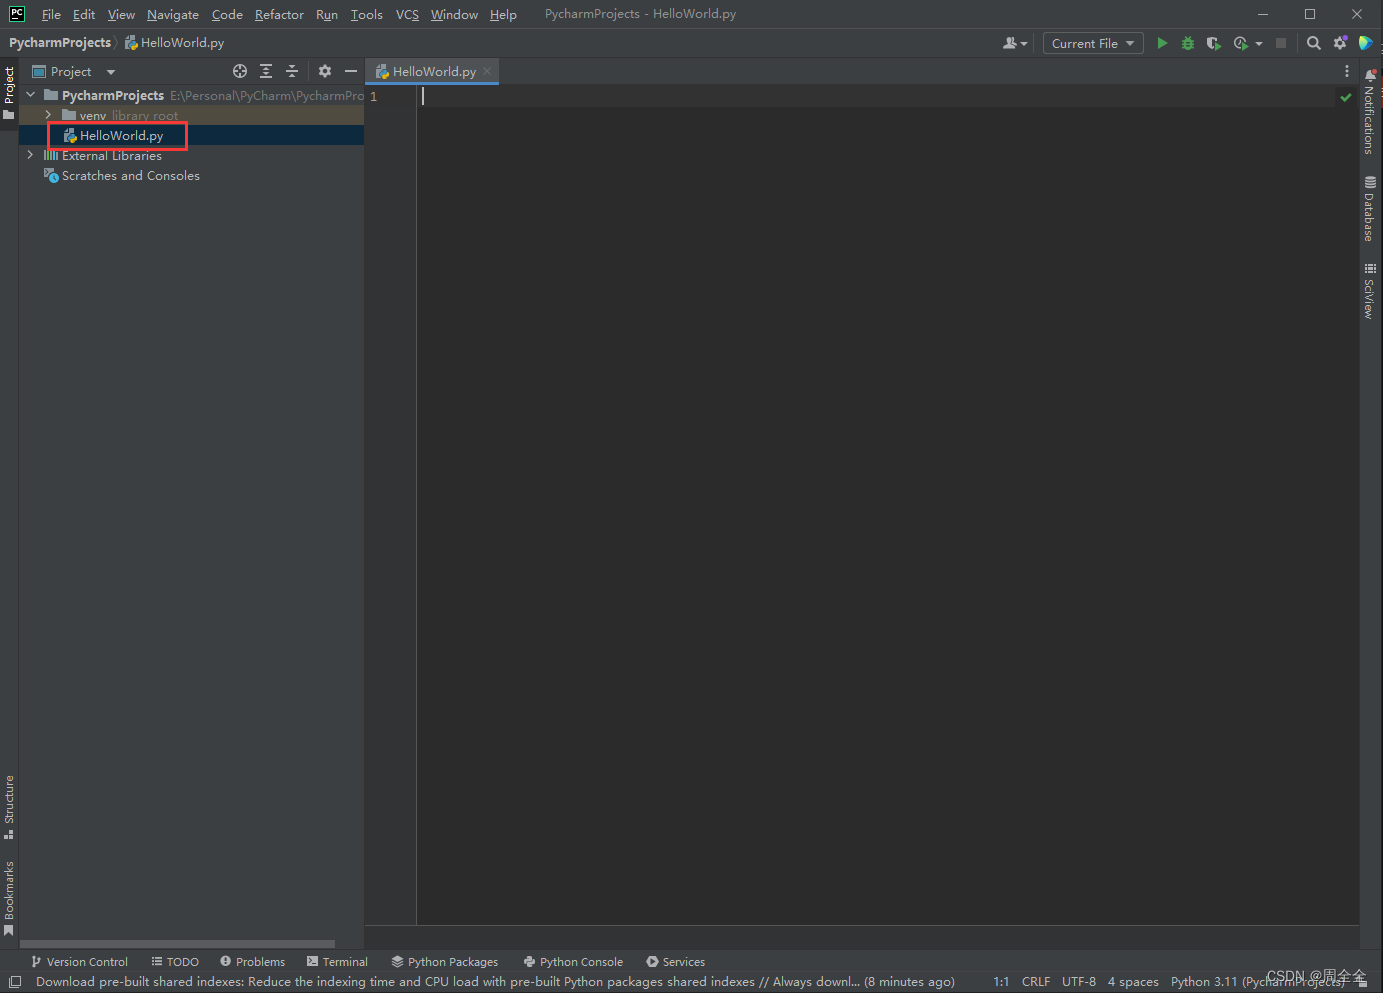Open the View menu
The height and width of the screenshot is (993, 1383).
(121, 14)
